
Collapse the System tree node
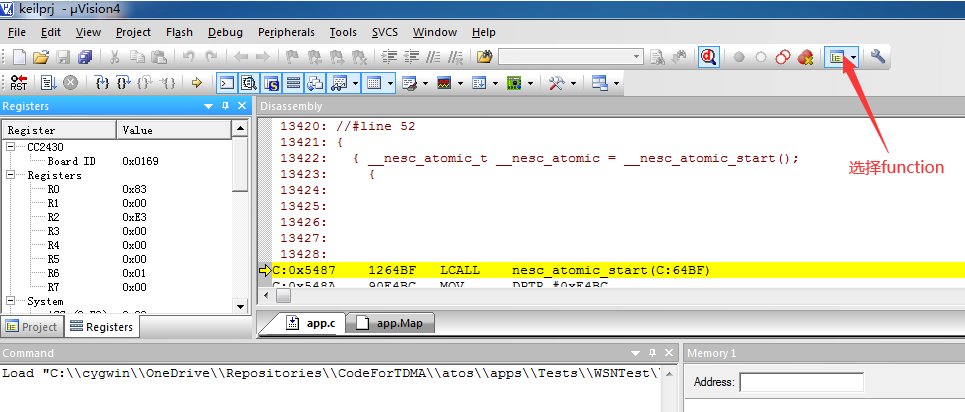click(x=11, y=301)
